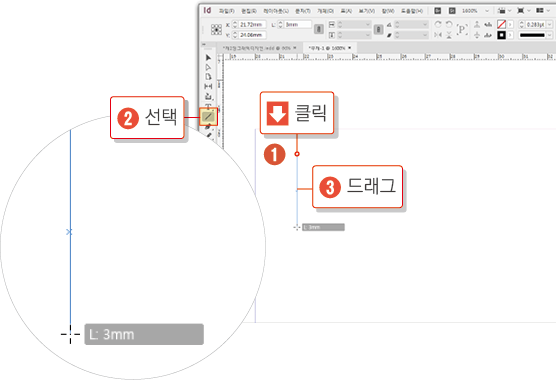Screen dimensions: 556x380
Task: Open the 파일(F) menu
Action: click(x=227, y=11)
